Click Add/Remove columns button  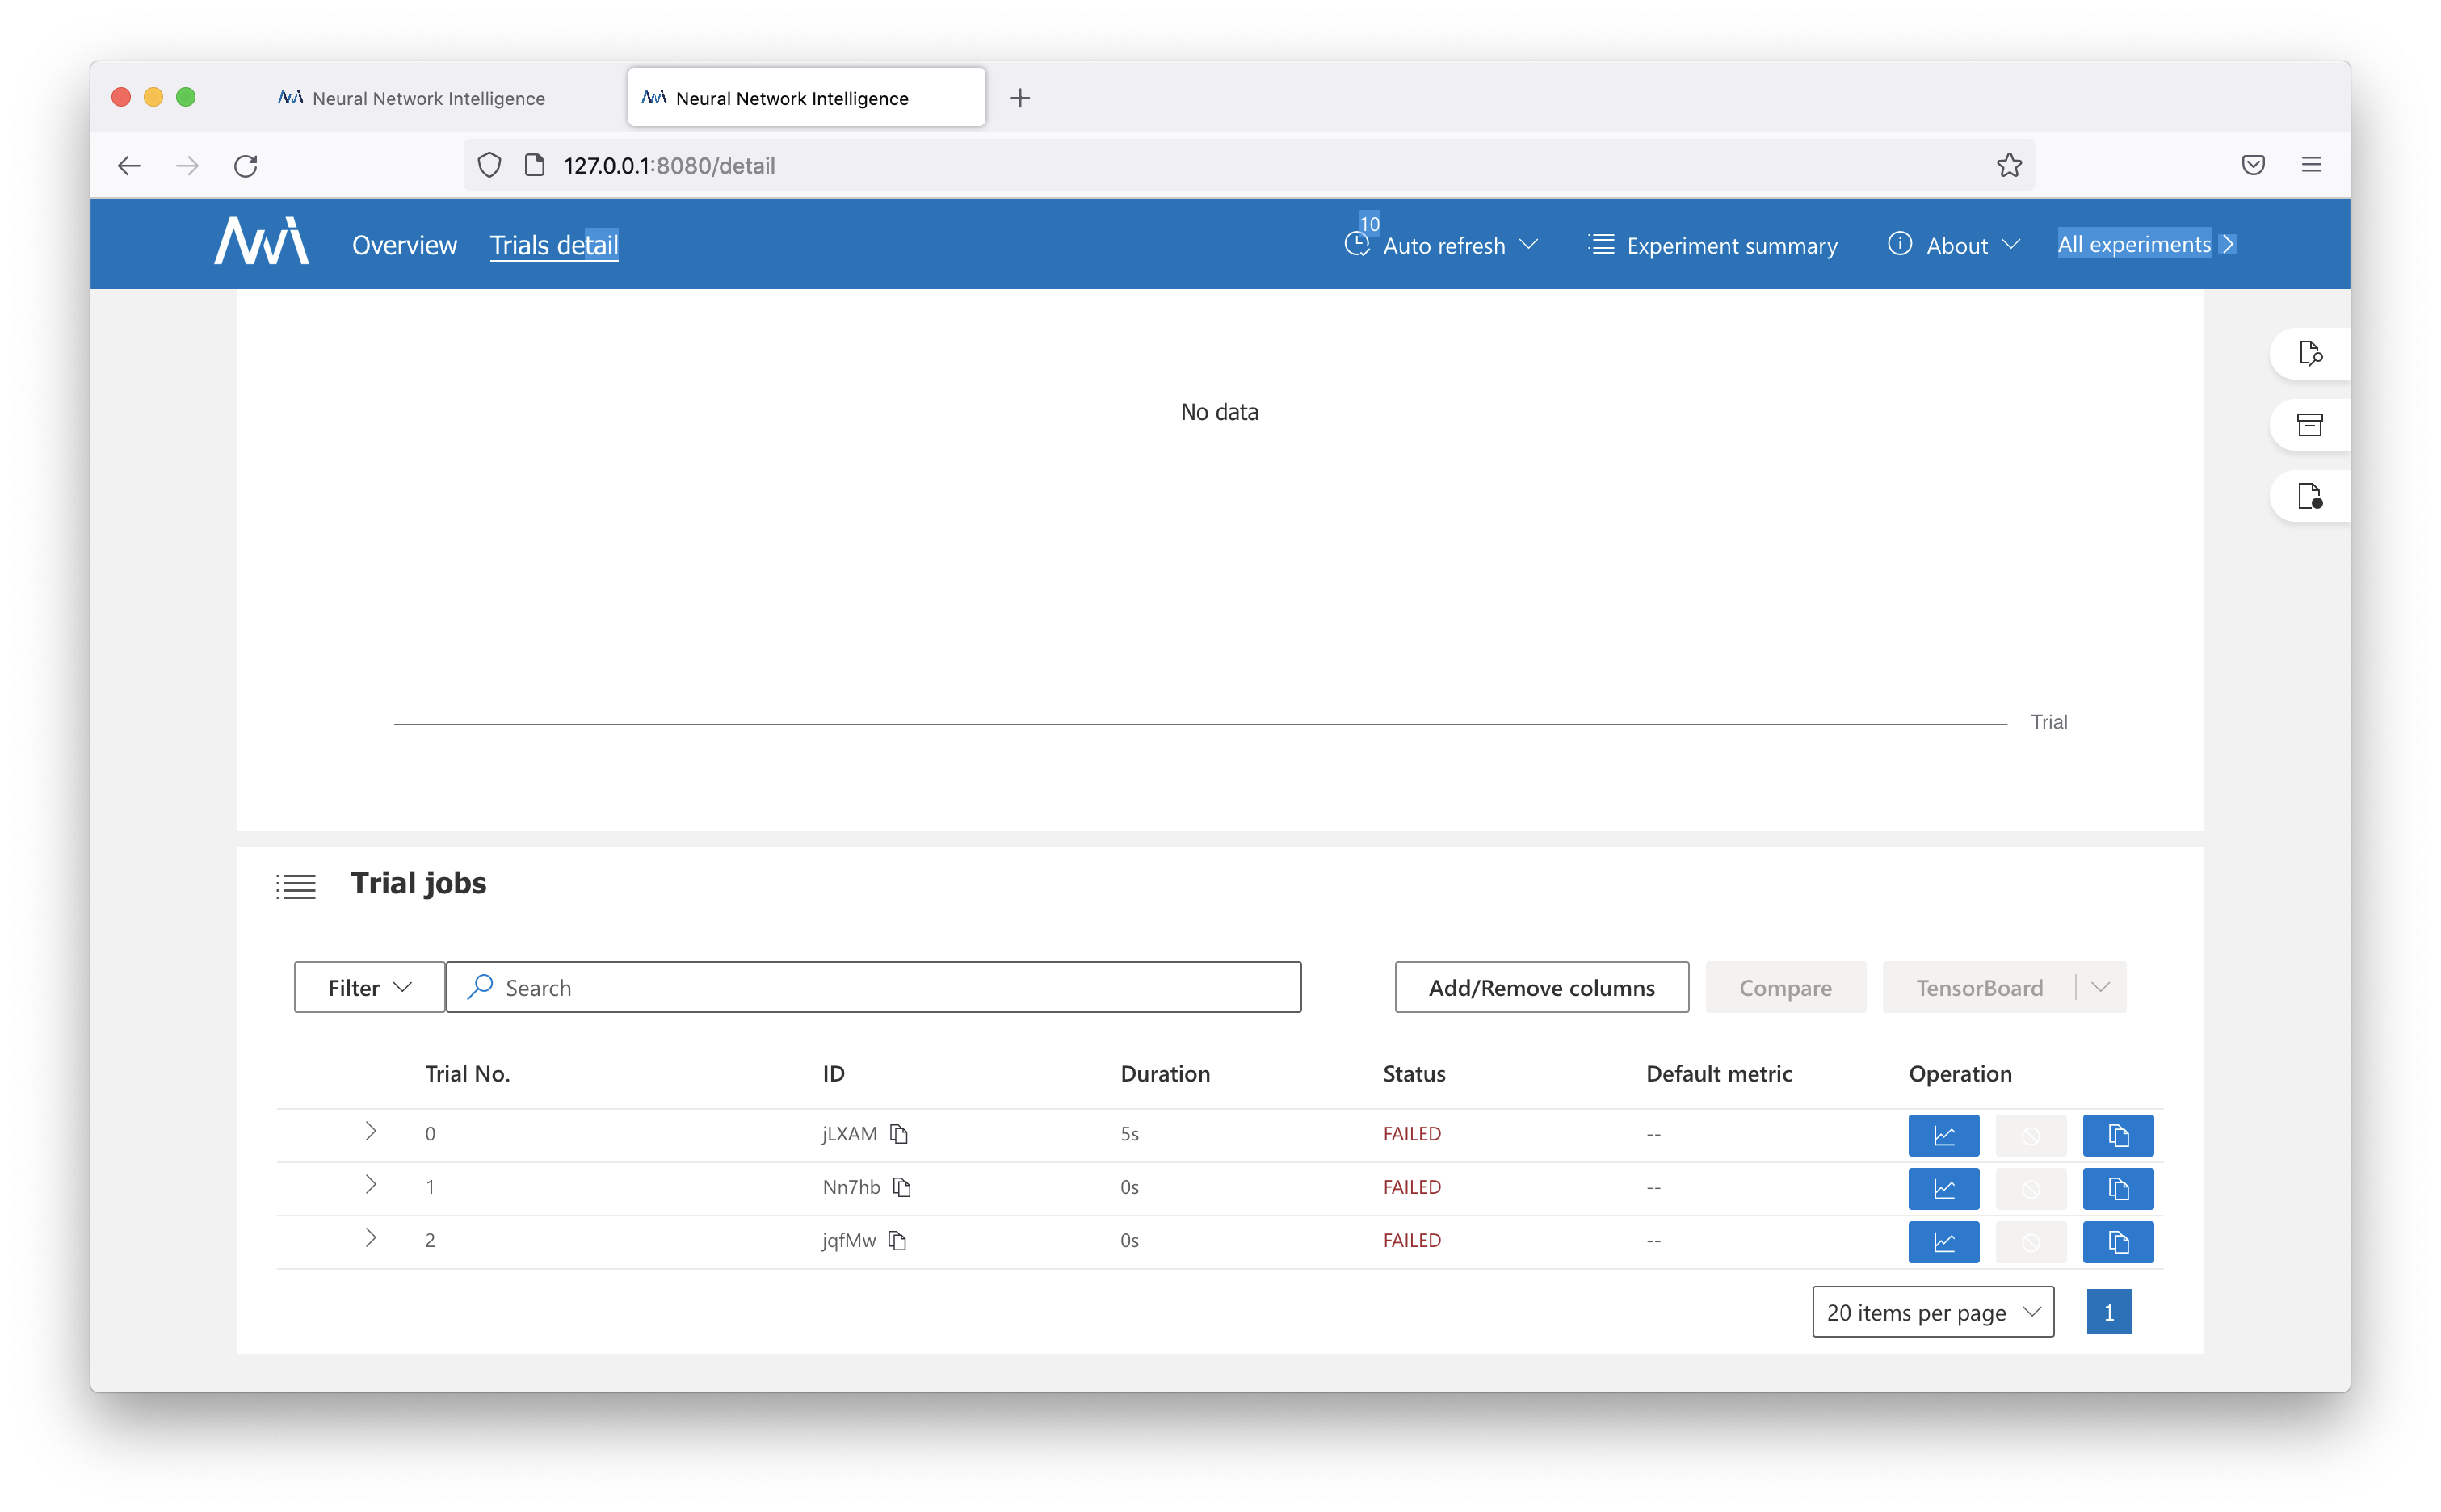tap(1541, 987)
